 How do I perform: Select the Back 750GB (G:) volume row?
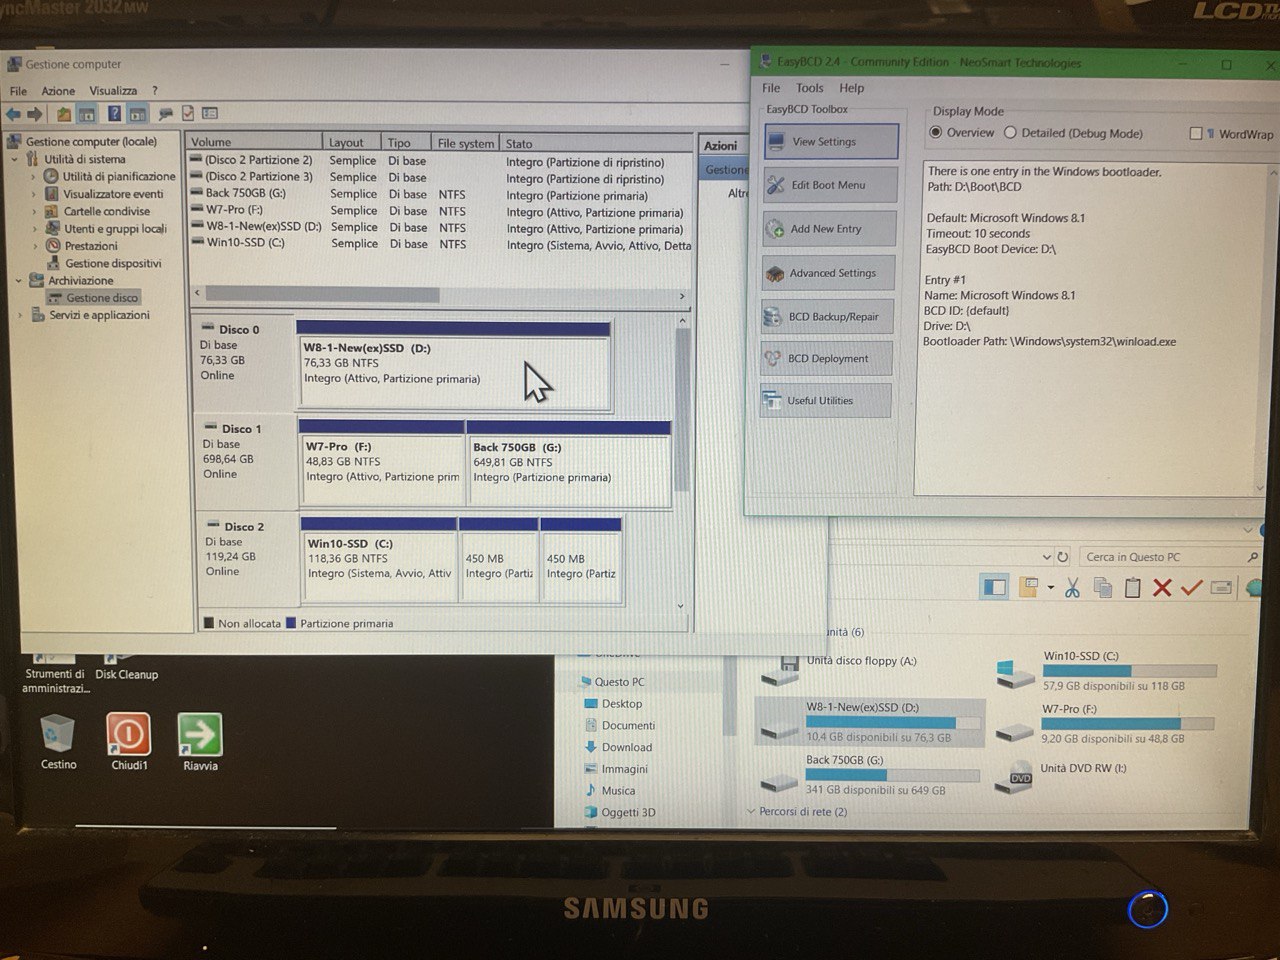pos(440,194)
